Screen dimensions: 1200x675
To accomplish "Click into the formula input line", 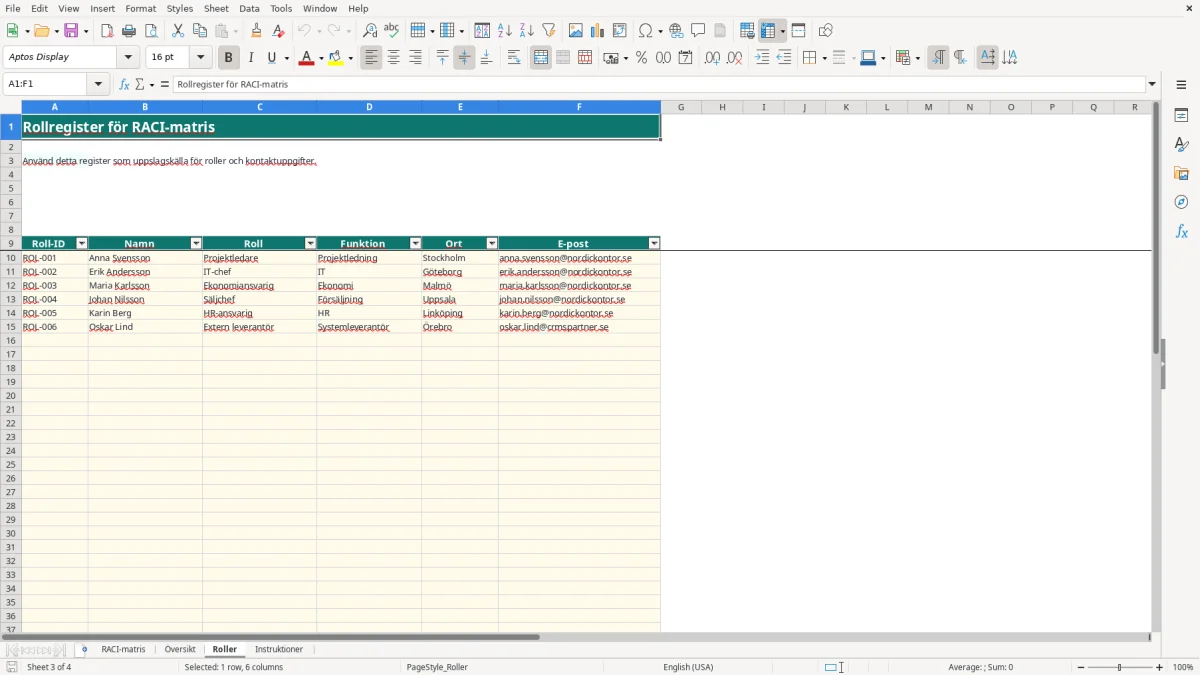I will 660,85.
